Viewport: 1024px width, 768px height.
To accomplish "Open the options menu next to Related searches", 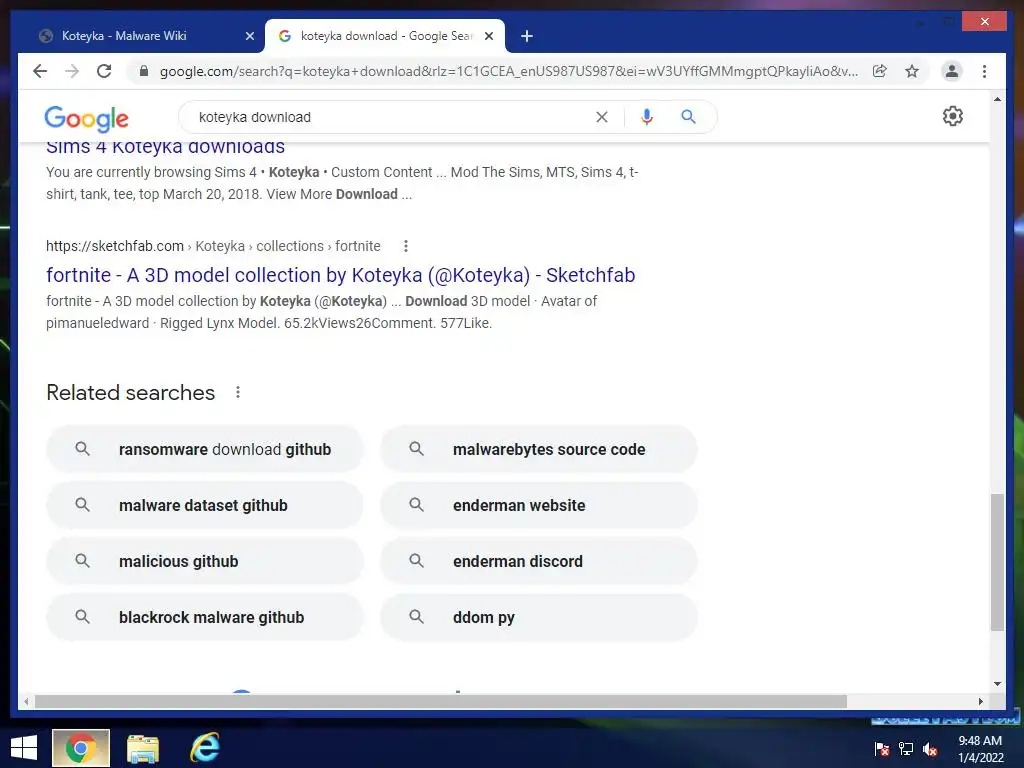I will (238, 392).
